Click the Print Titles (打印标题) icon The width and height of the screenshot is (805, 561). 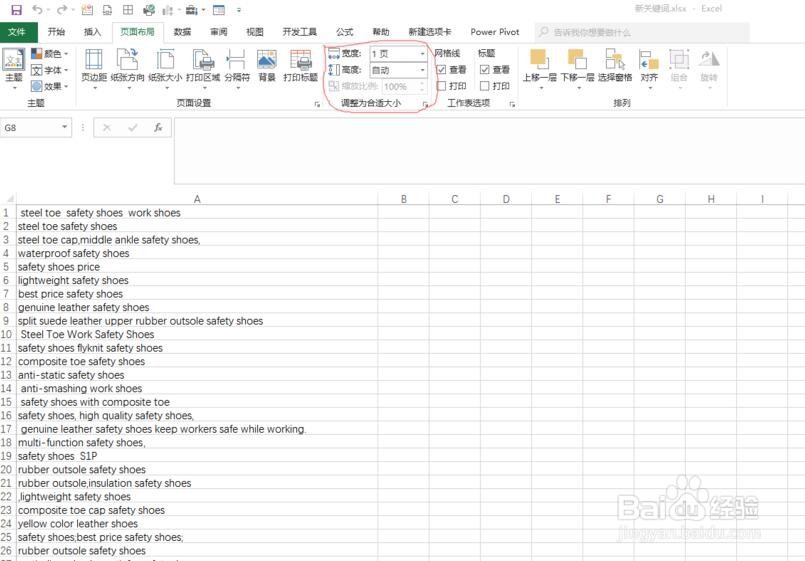click(x=301, y=60)
